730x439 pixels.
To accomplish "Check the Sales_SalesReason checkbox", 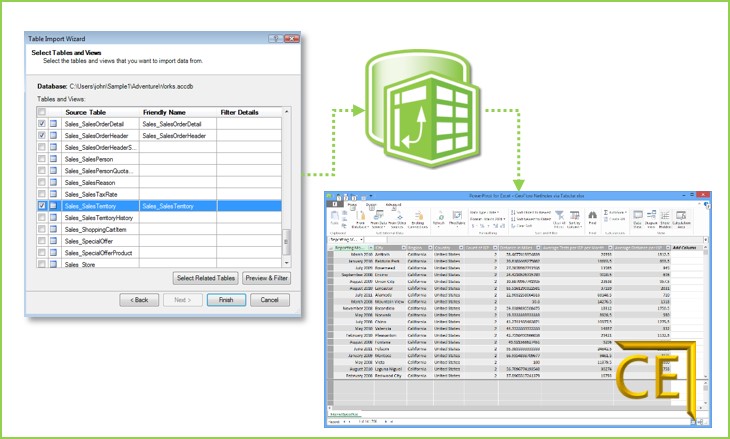I will 42,182.
